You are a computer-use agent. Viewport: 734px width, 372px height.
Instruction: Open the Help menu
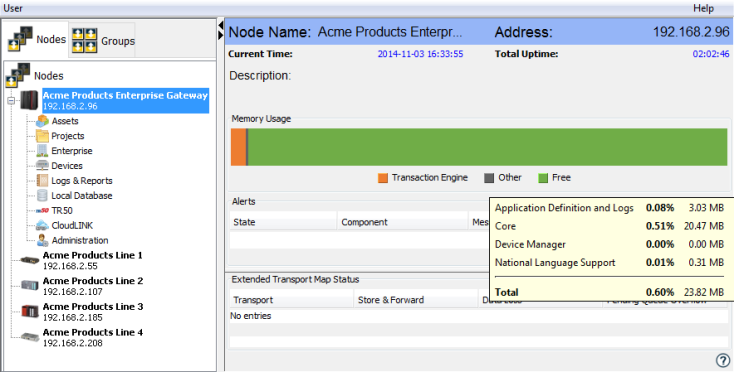point(703,8)
